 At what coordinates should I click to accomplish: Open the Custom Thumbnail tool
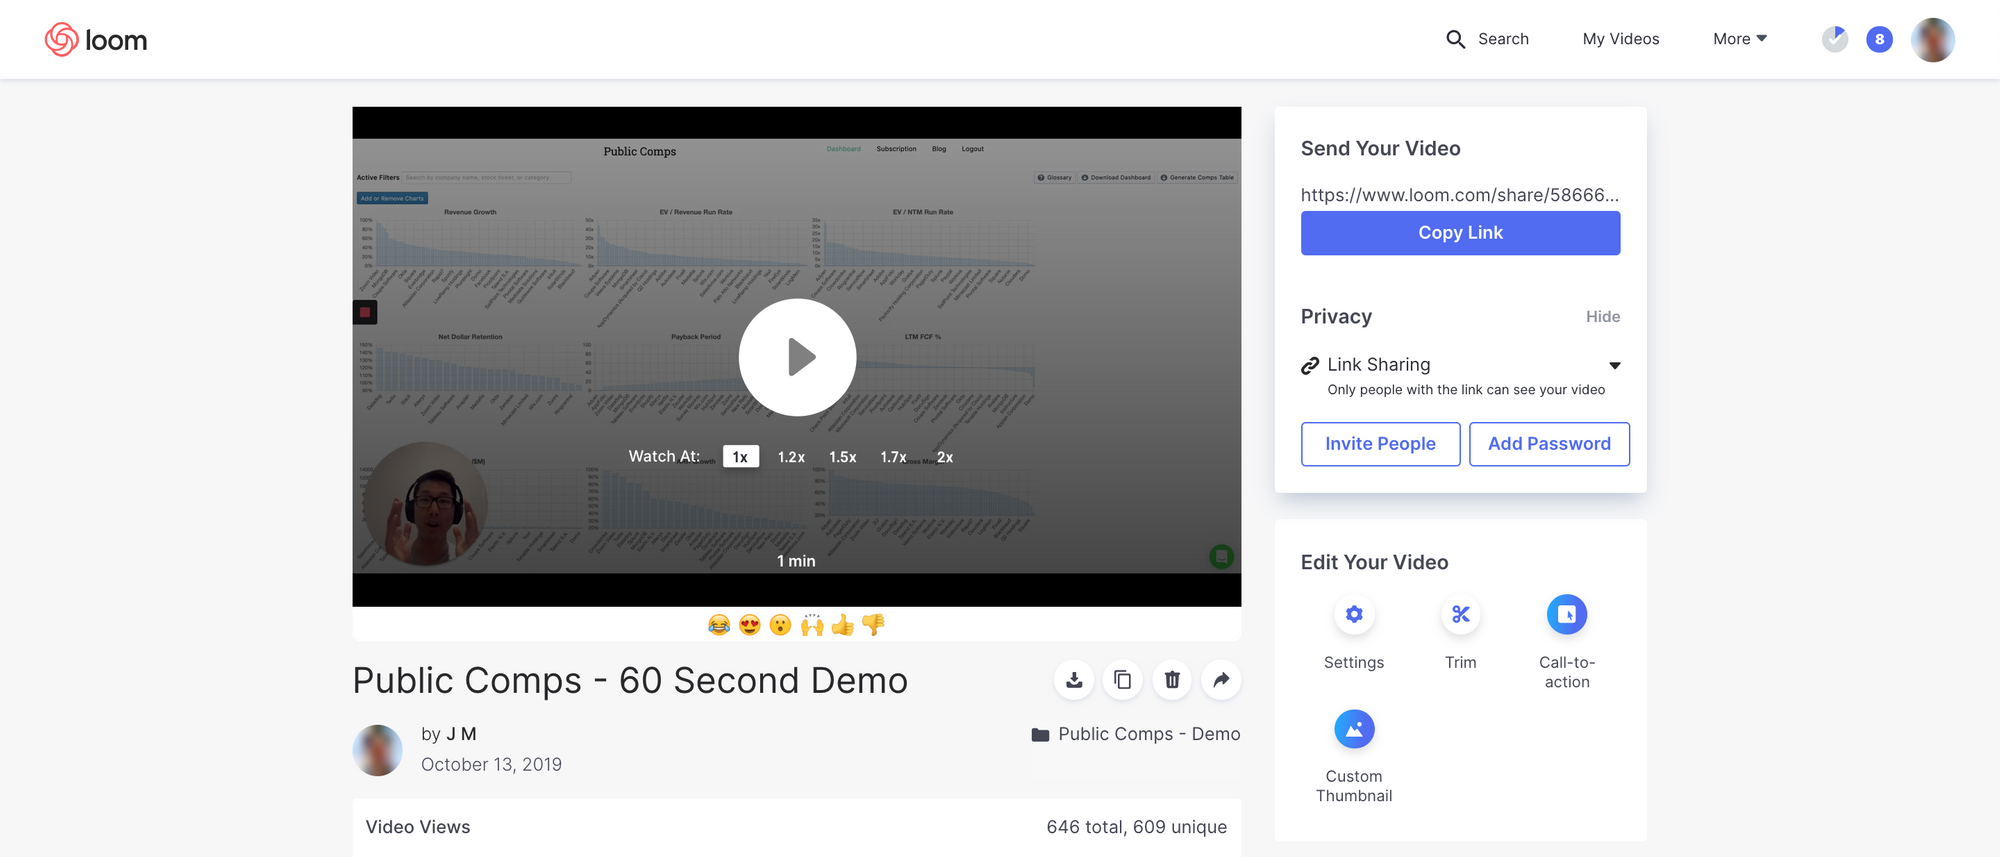(1354, 729)
